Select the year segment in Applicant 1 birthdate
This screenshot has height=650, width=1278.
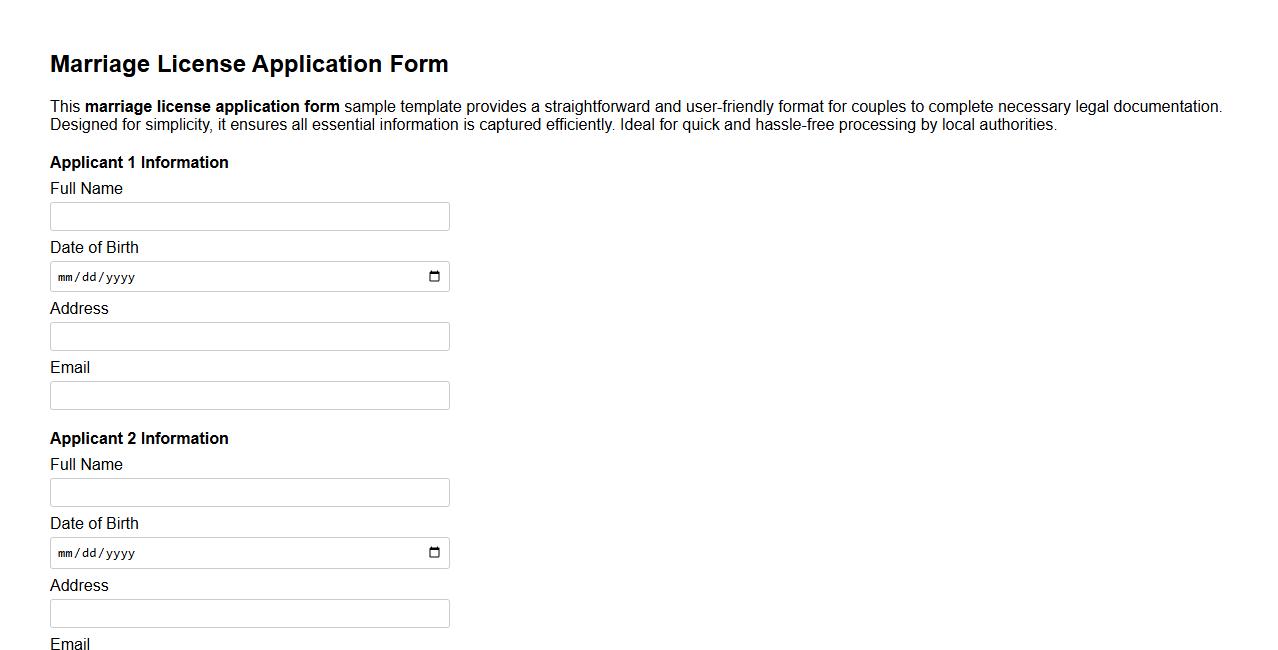click(x=120, y=277)
